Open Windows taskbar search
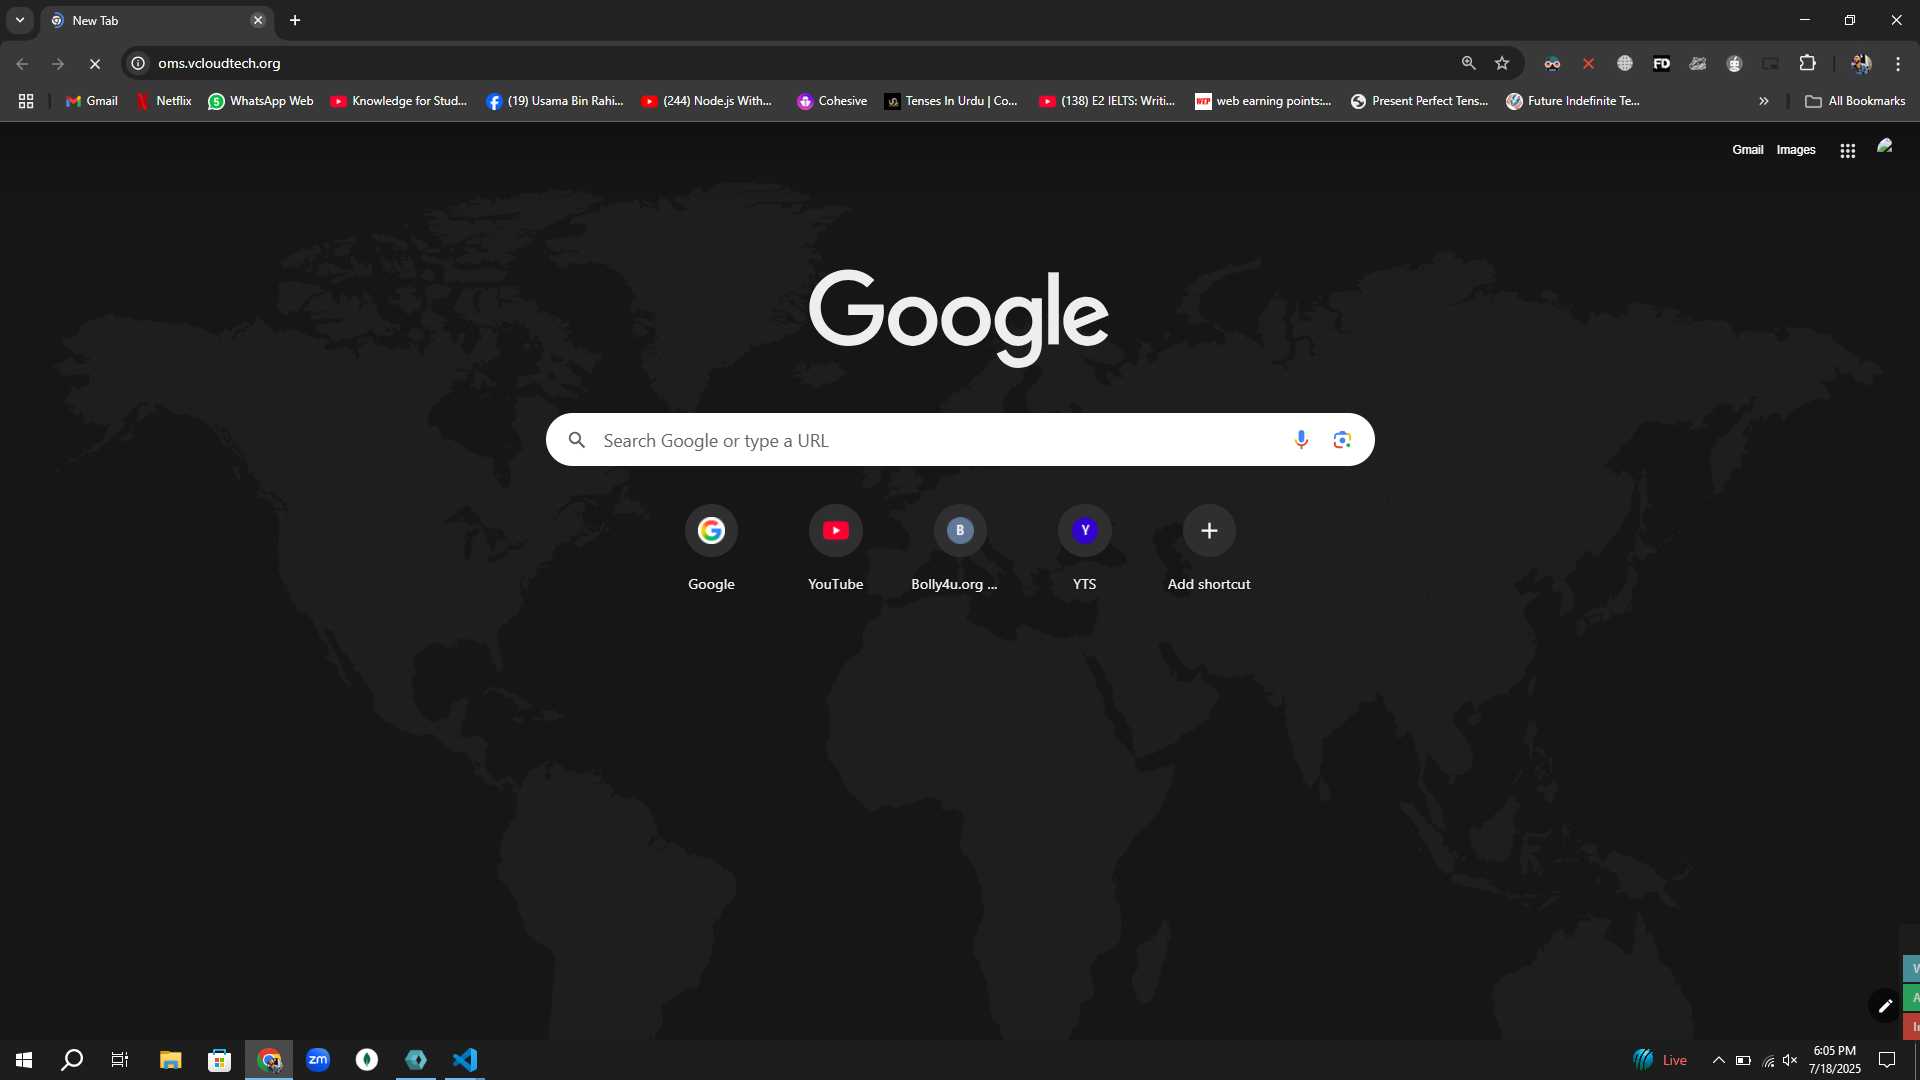 (x=72, y=1060)
